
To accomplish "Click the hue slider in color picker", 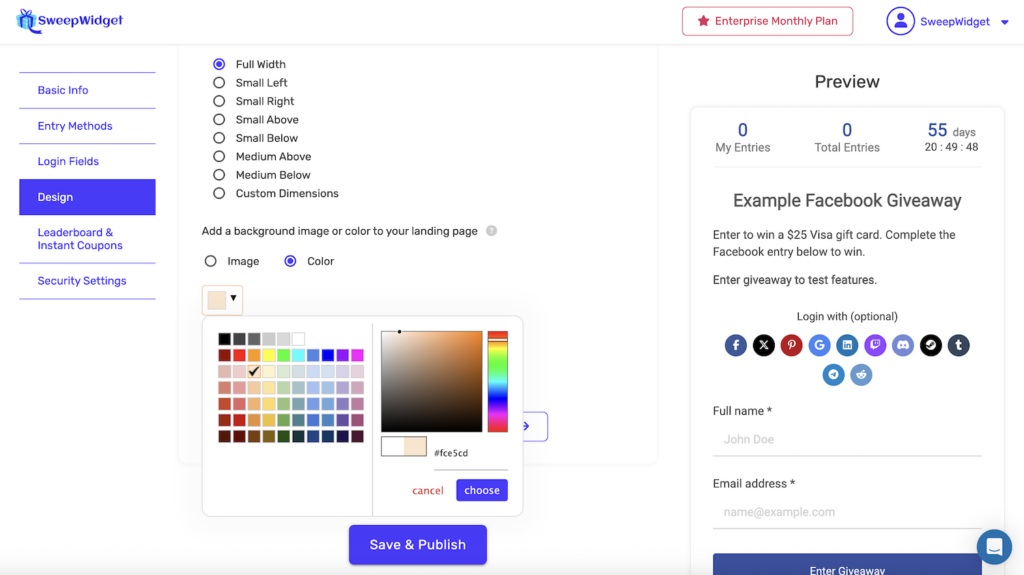I will pyautogui.click(x=497, y=382).
